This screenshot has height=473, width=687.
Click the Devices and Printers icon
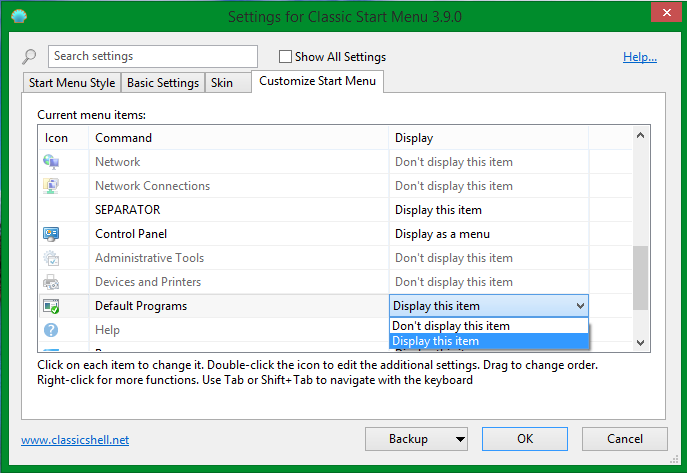[x=52, y=282]
